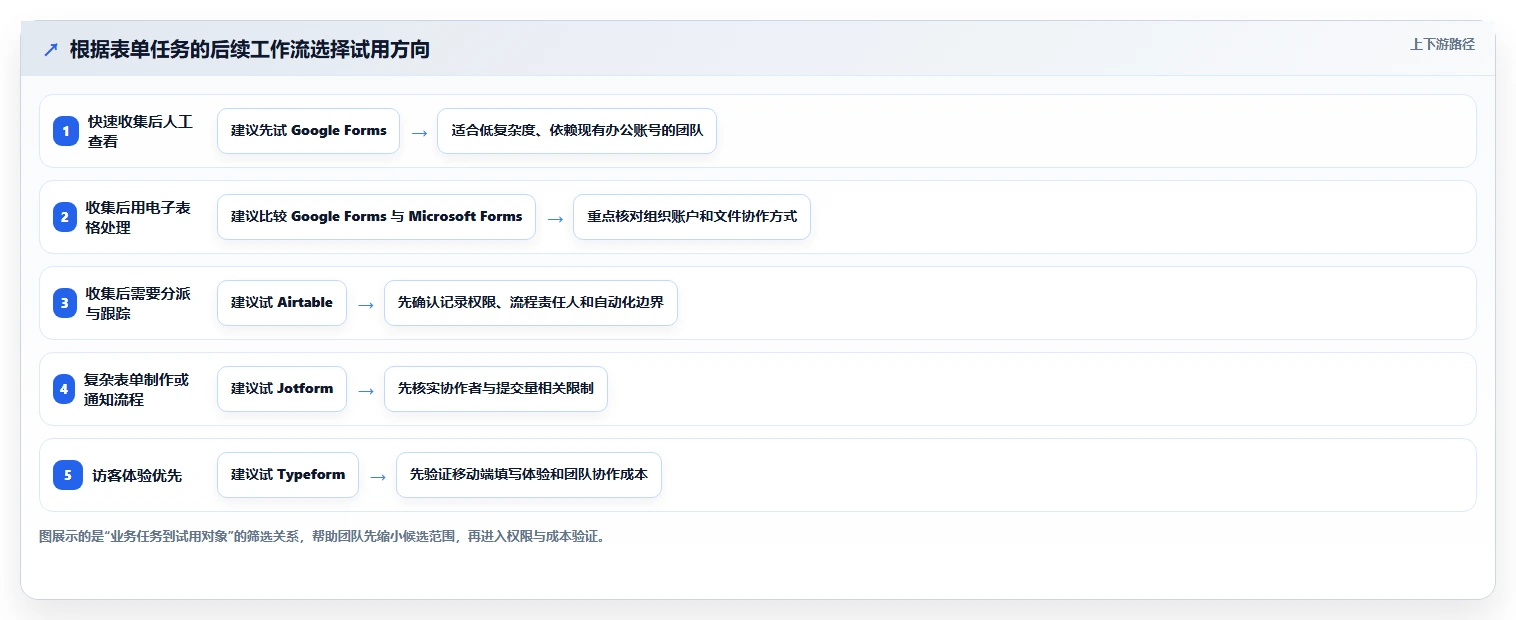Screen dimensions: 1516x620
Task: Click the 复杂表单制作或通知流程 label
Action: pos(137,389)
